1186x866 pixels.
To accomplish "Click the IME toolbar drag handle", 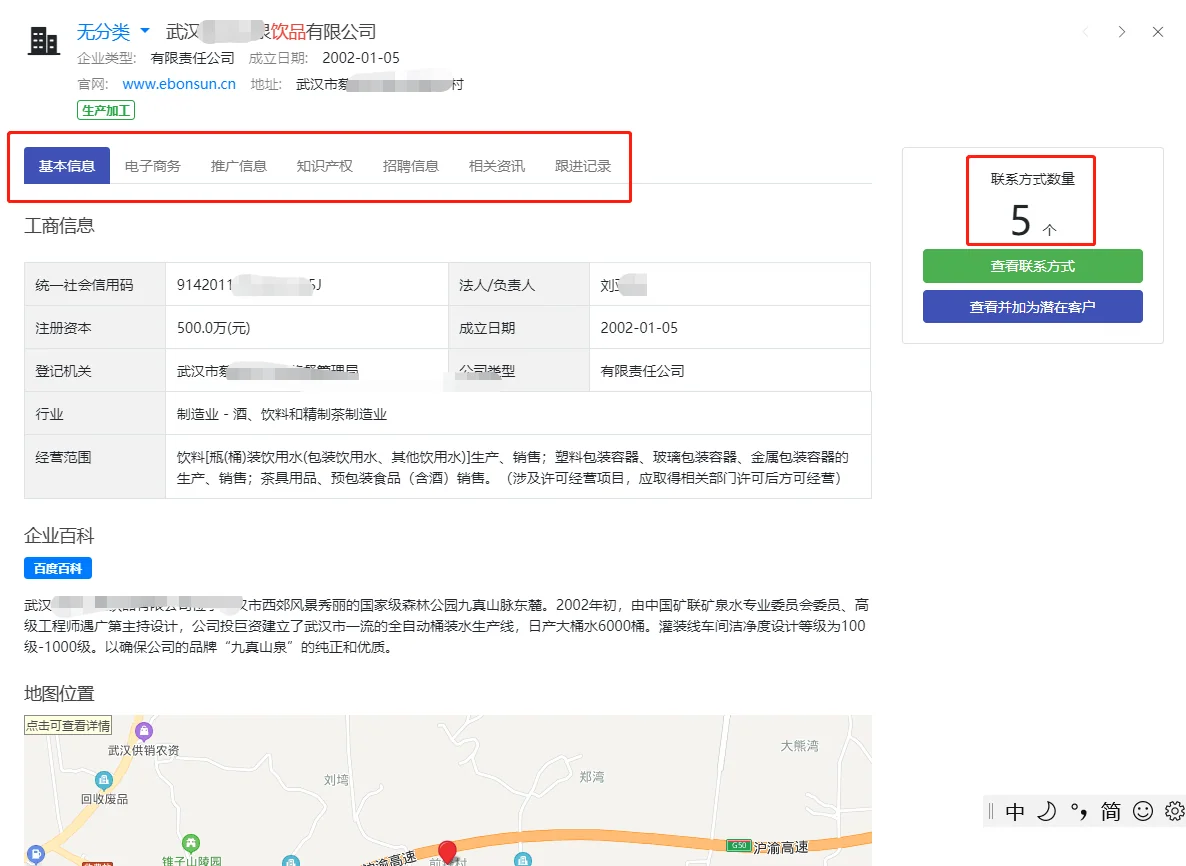I will coord(991,812).
